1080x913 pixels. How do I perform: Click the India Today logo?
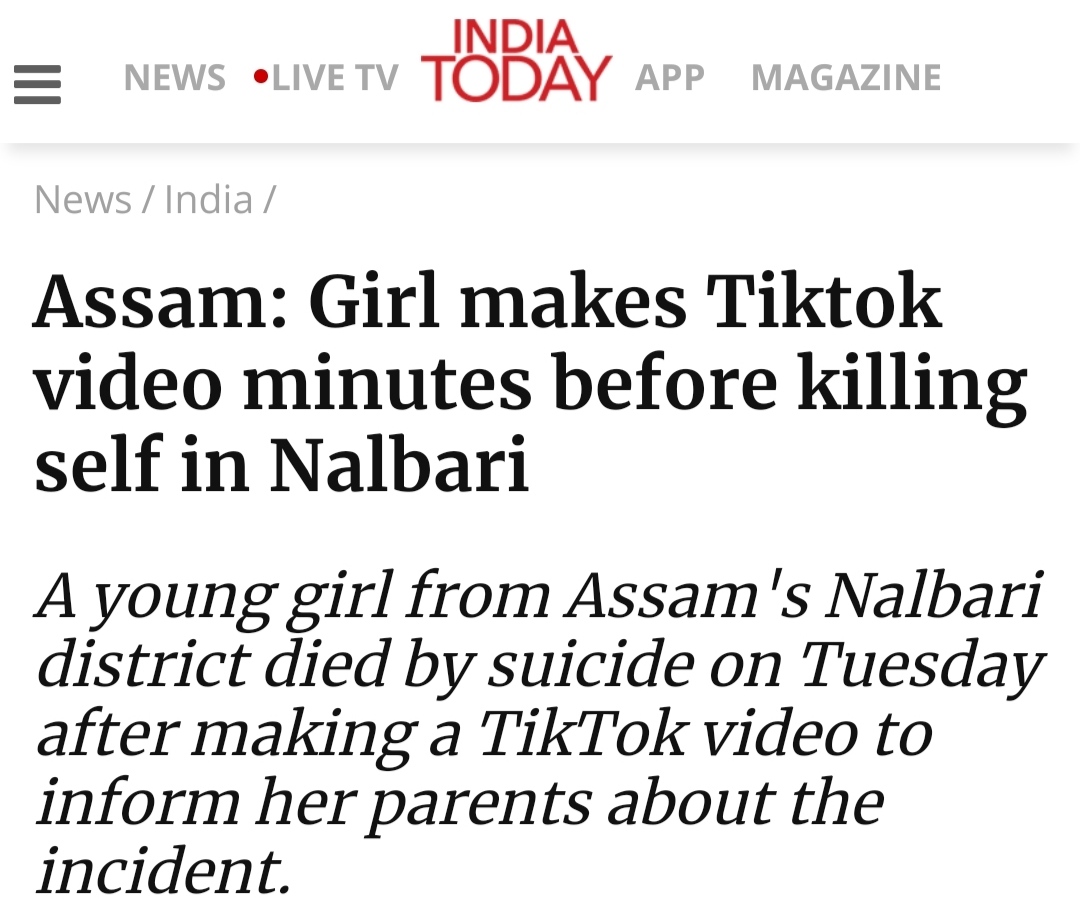pyautogui.click(x=516, y=62)
